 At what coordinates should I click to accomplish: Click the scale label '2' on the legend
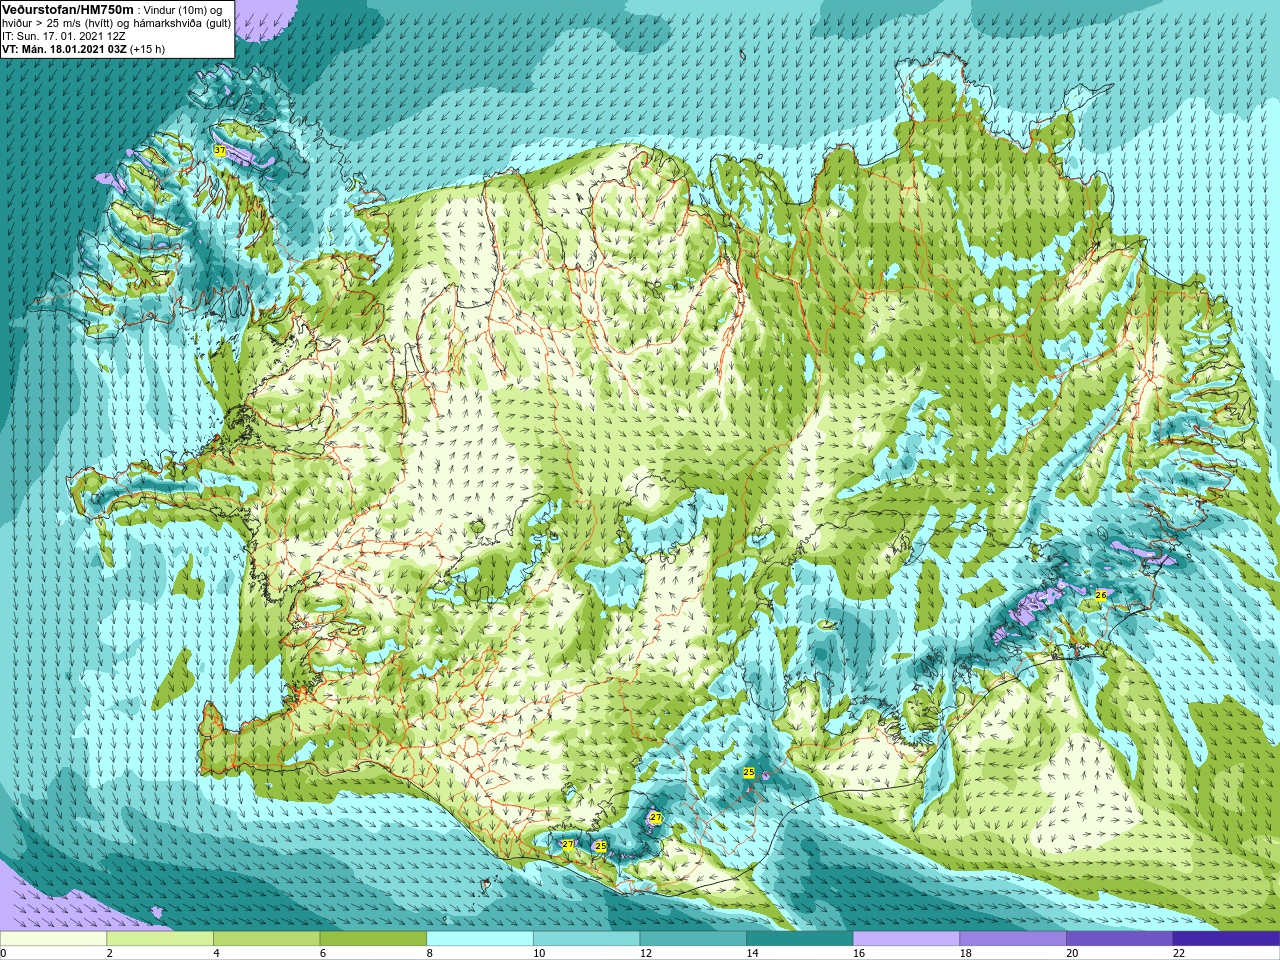pos(110,953)
